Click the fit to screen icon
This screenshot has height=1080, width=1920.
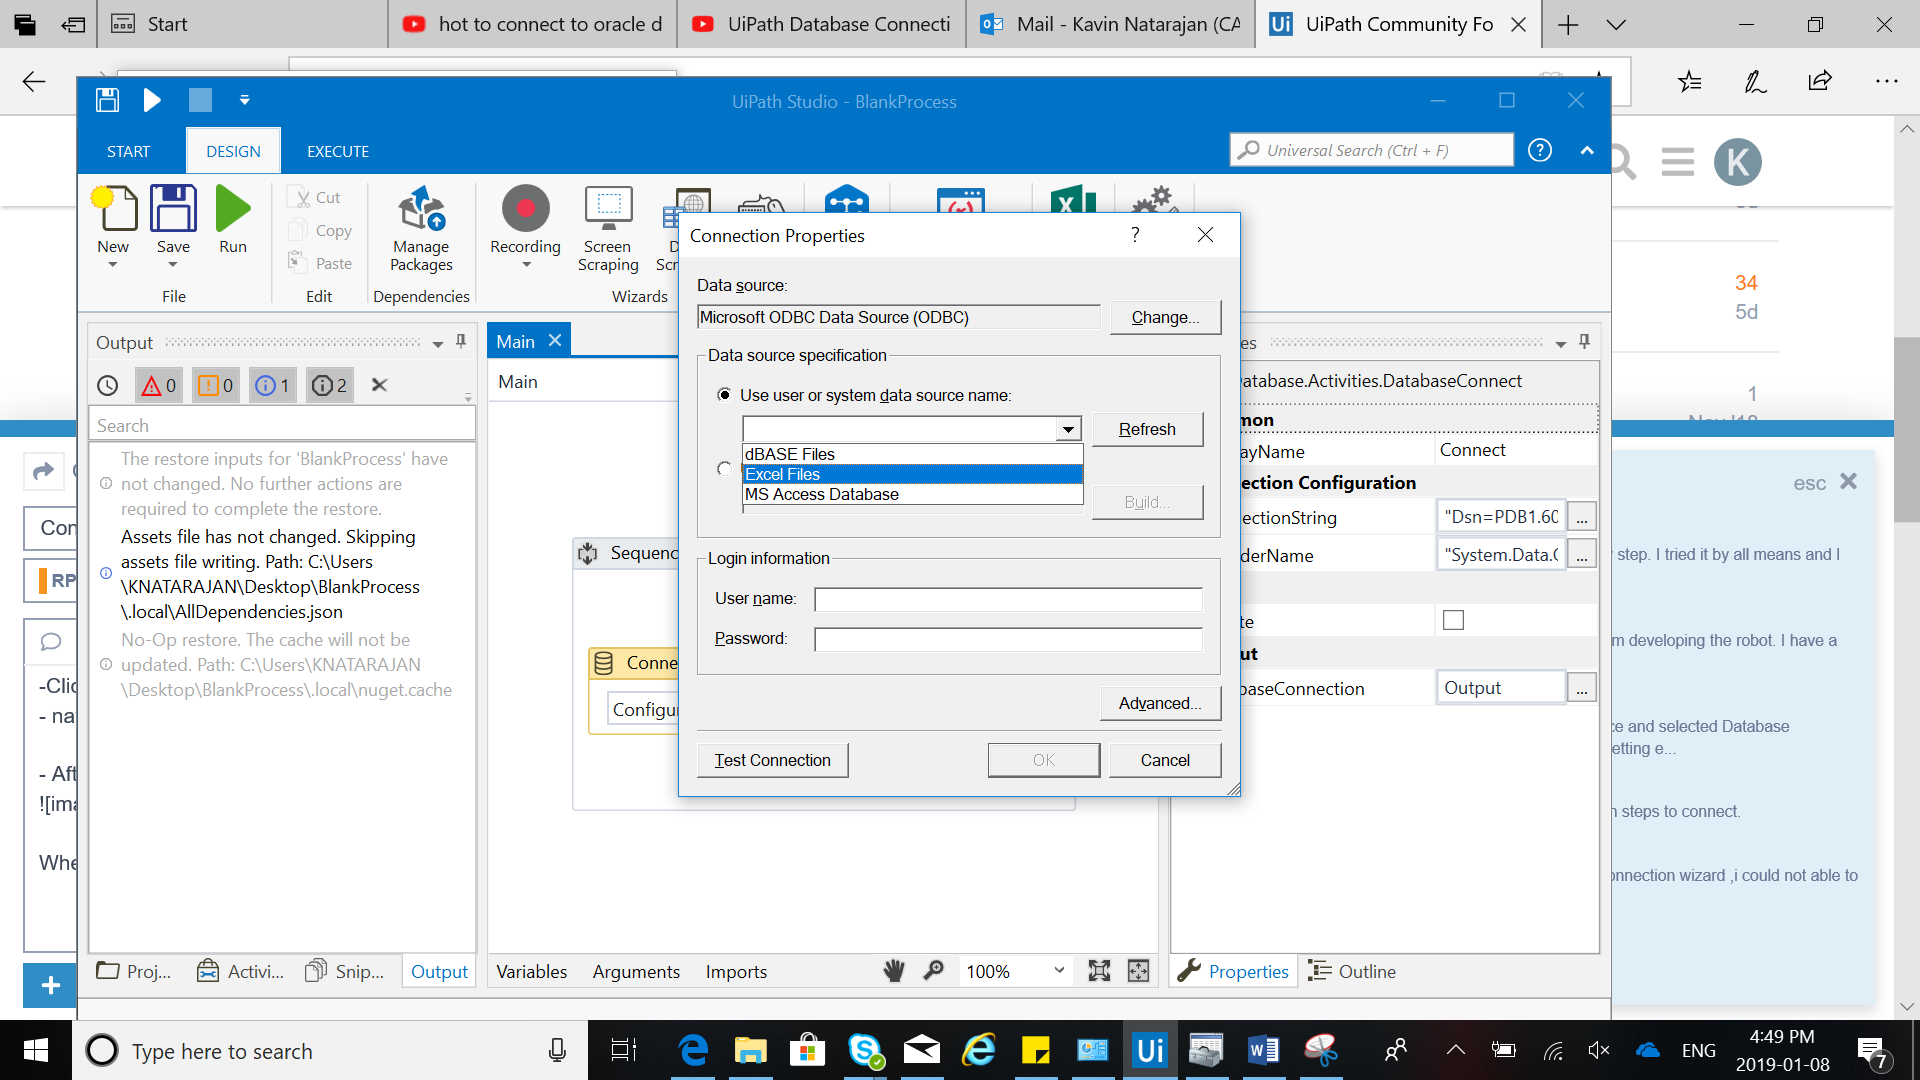click(1099, 971)
